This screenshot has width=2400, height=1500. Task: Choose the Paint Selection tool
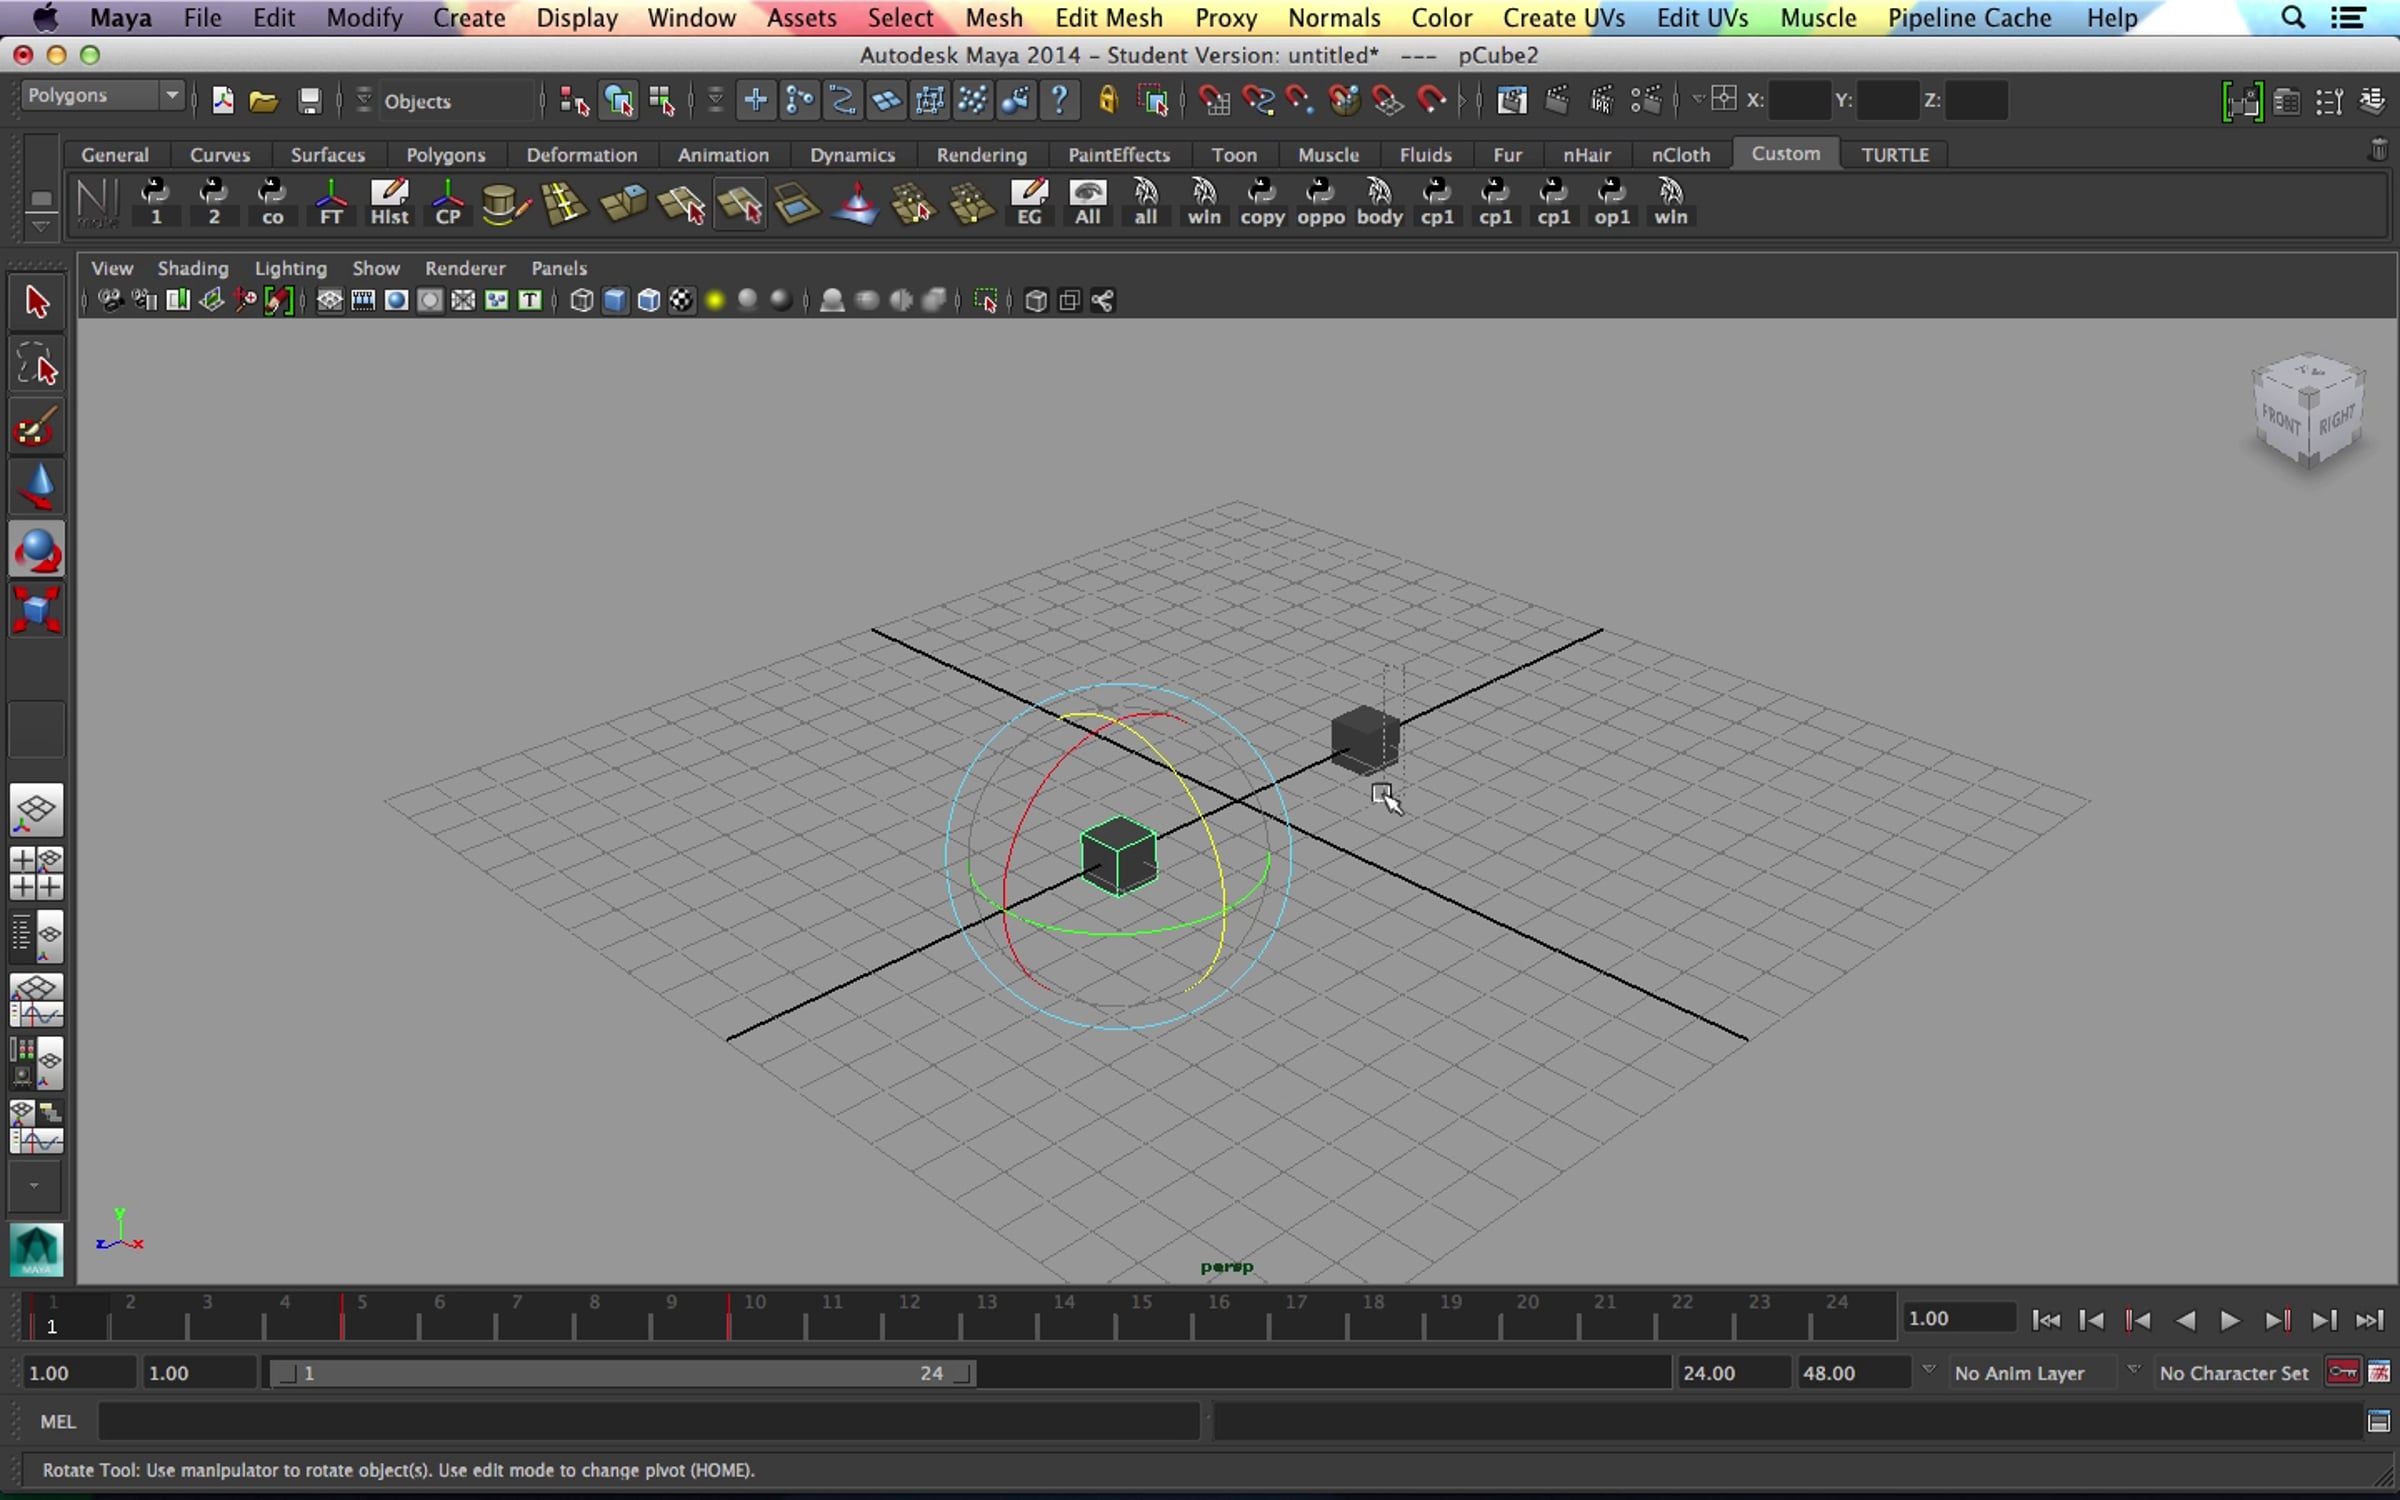37,427
